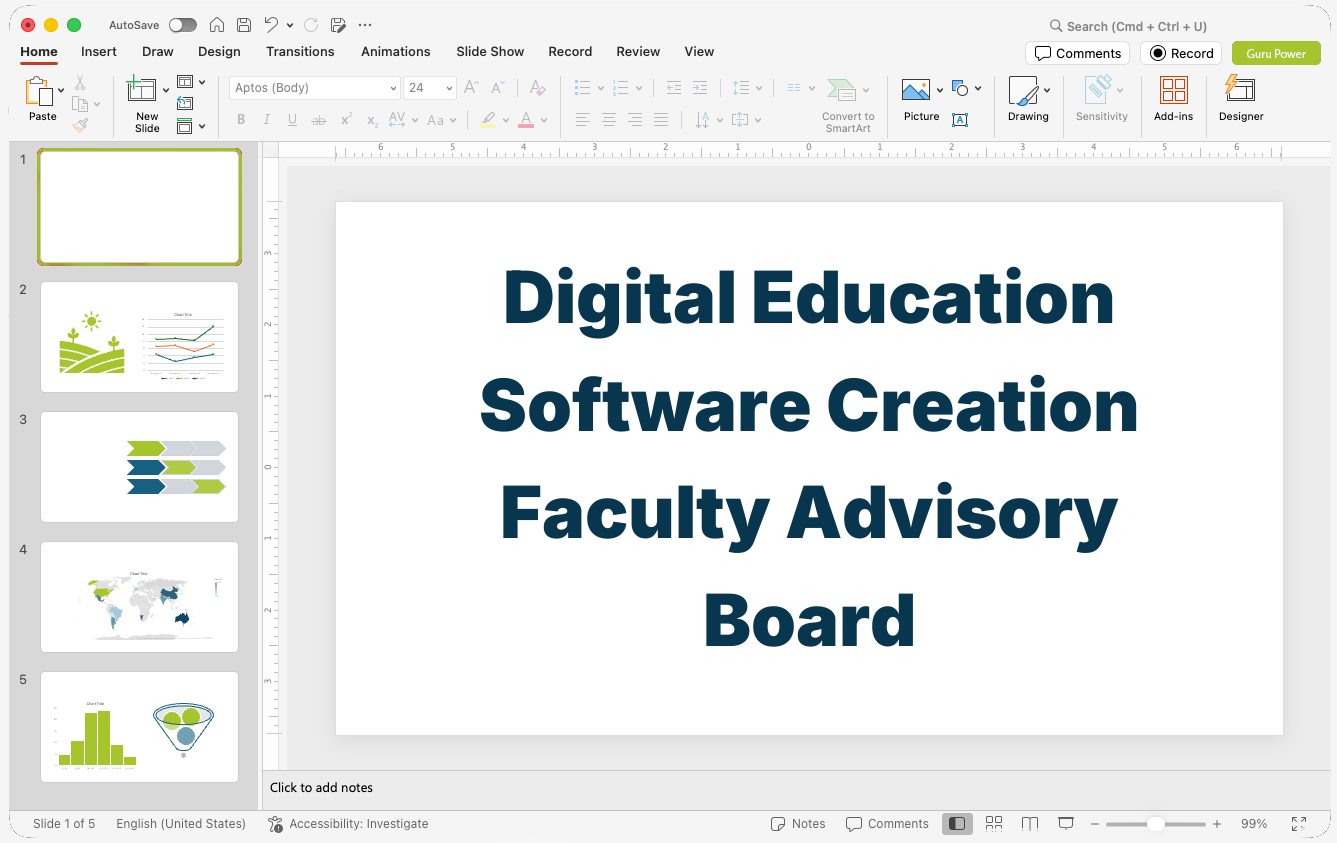The image size is (1337, 843).
Task: Open the Change Case Aa dropdown
Action: (441, 120)
